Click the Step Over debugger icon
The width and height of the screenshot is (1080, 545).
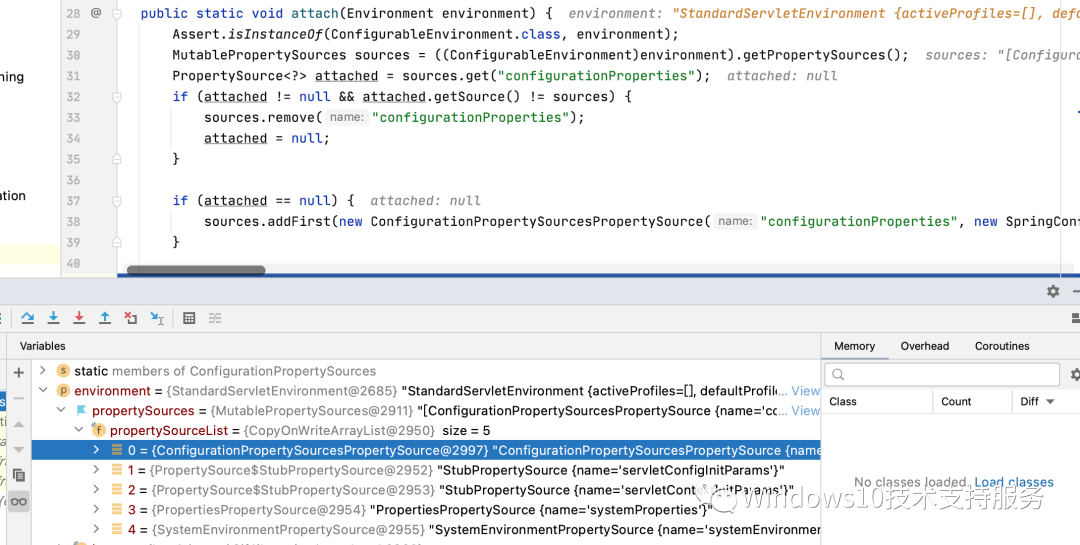(x=28, y=318)
